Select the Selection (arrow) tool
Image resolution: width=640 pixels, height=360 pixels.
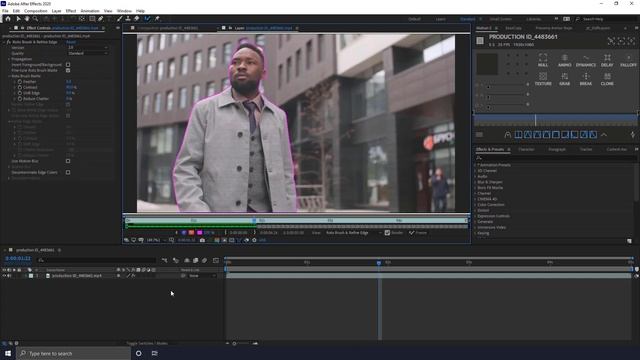(x=18, y=19)
